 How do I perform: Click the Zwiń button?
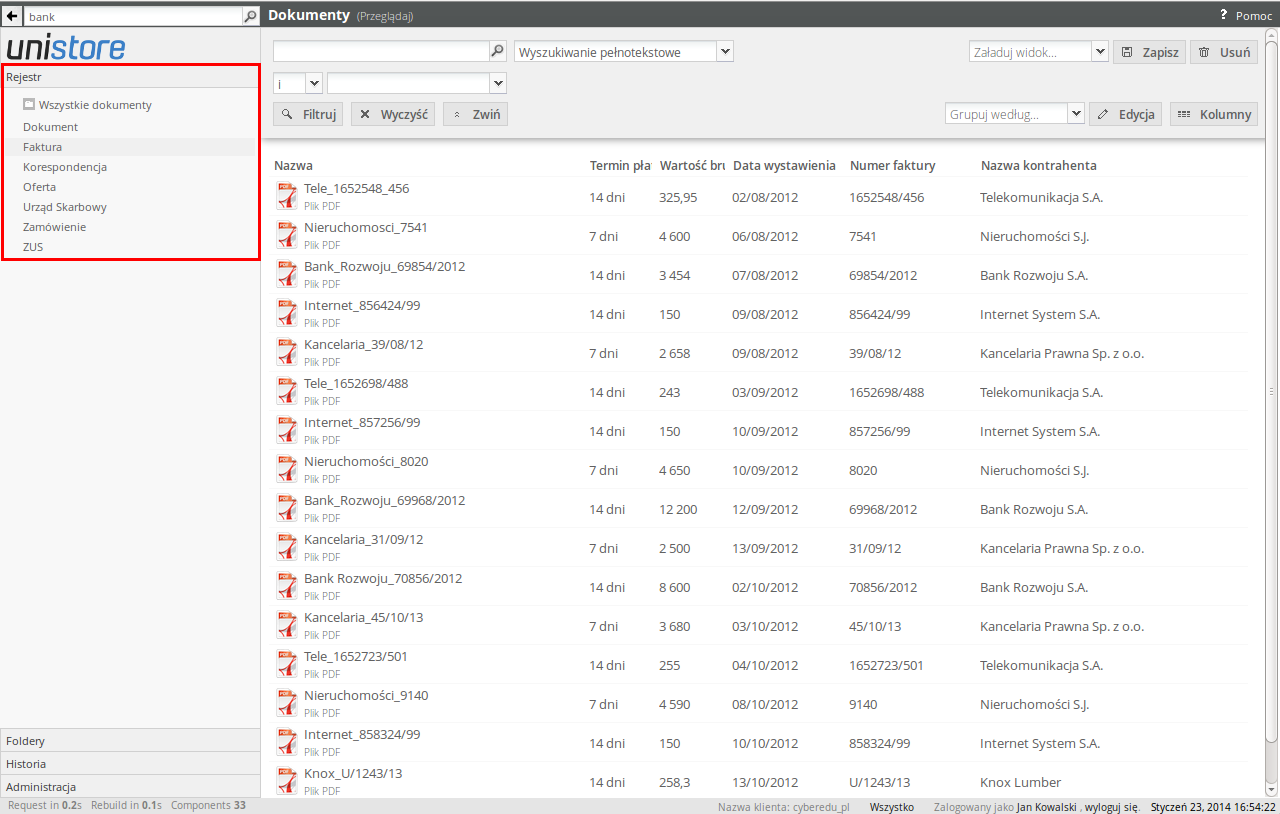(x=475, y=114)
